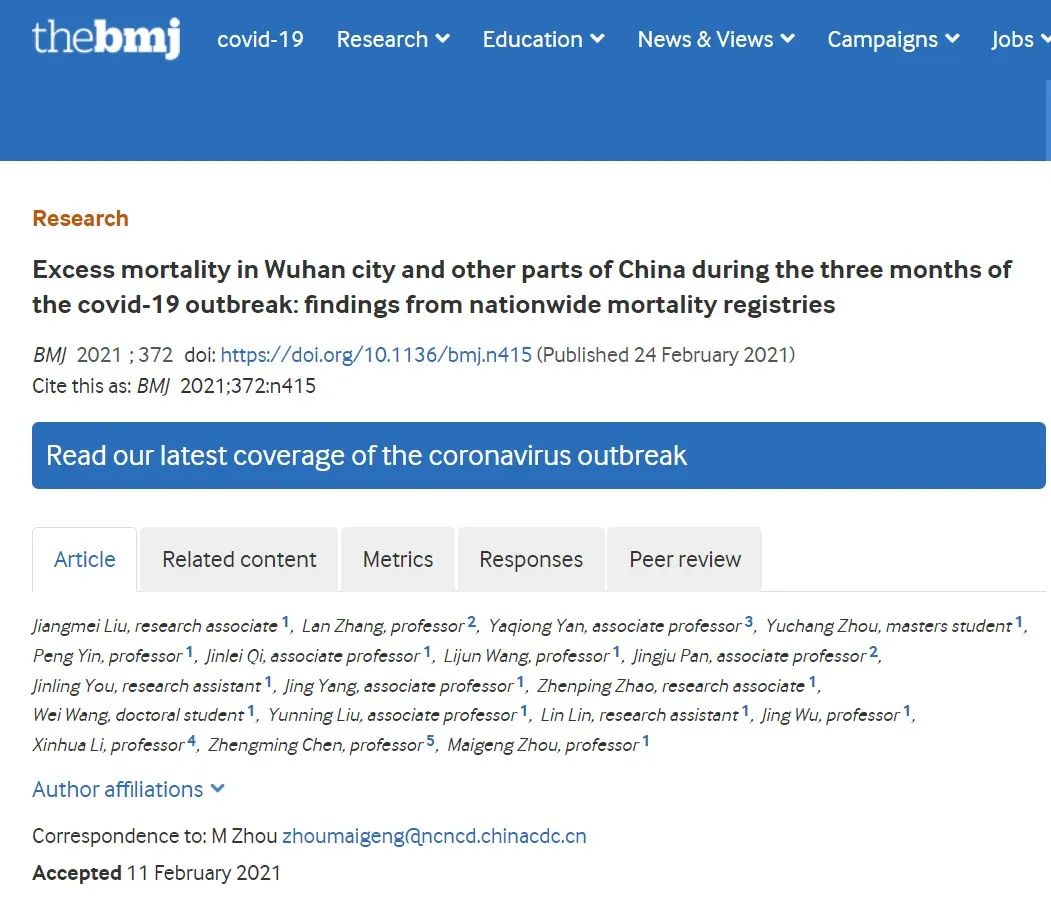This screenshot has width=1051, height=901.
Task: Open the Peer review tab
Action: [x=685, y=559]
